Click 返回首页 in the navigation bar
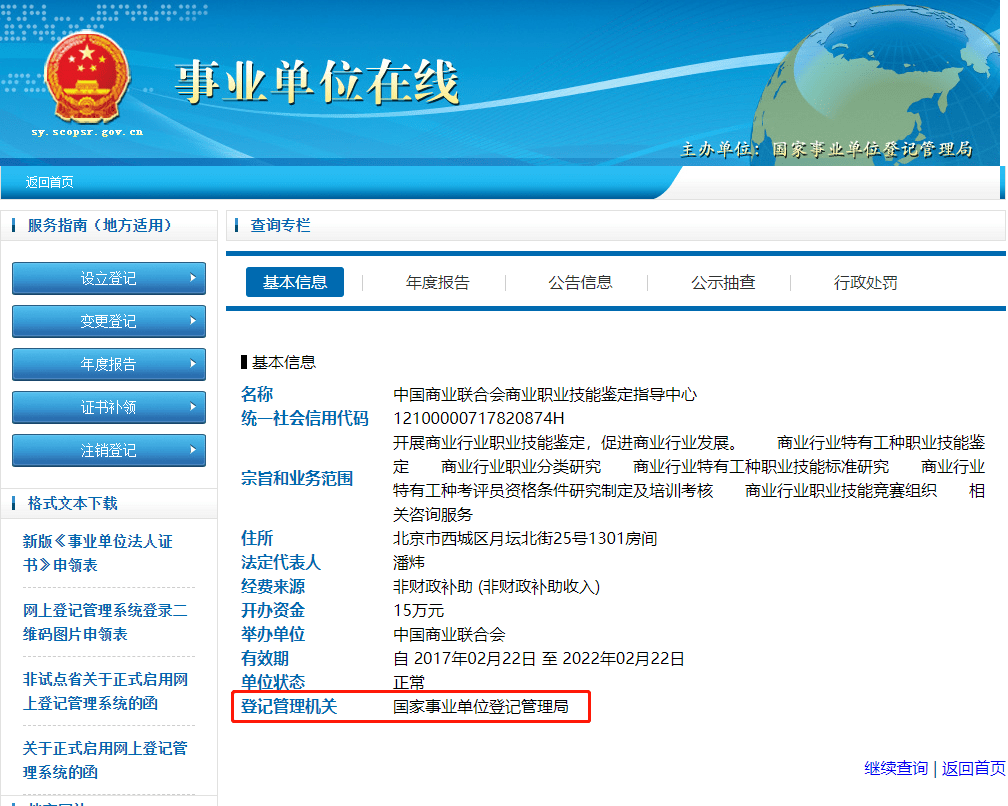1008x806 pixels. (x=50, y=183)
